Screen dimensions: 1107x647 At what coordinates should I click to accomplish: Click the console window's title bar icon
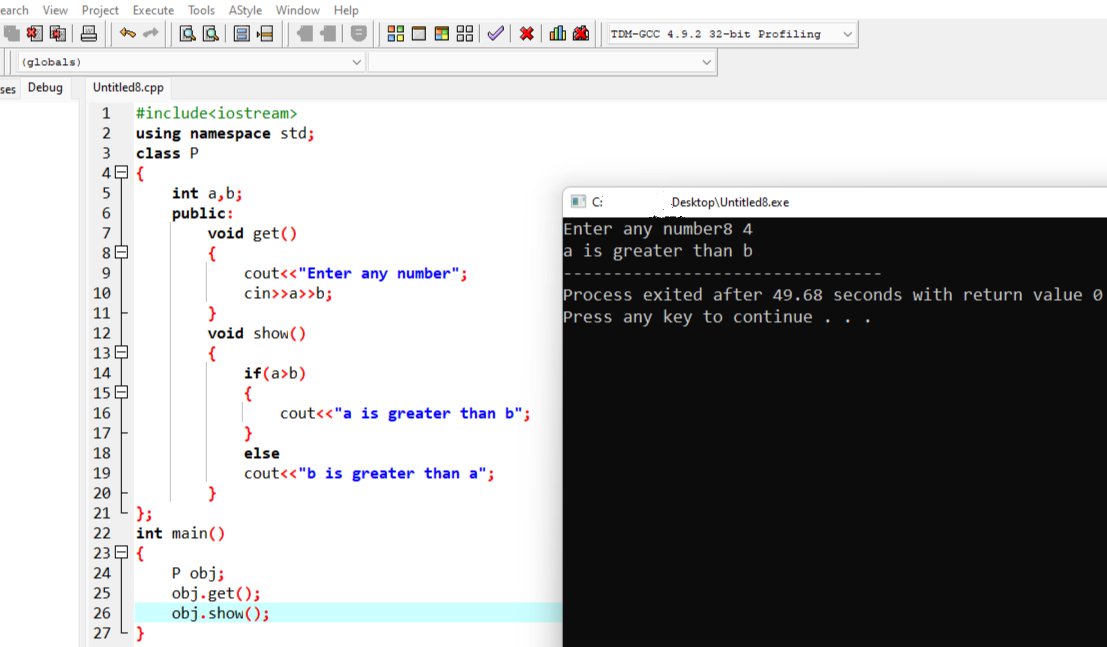click(578, 202)
